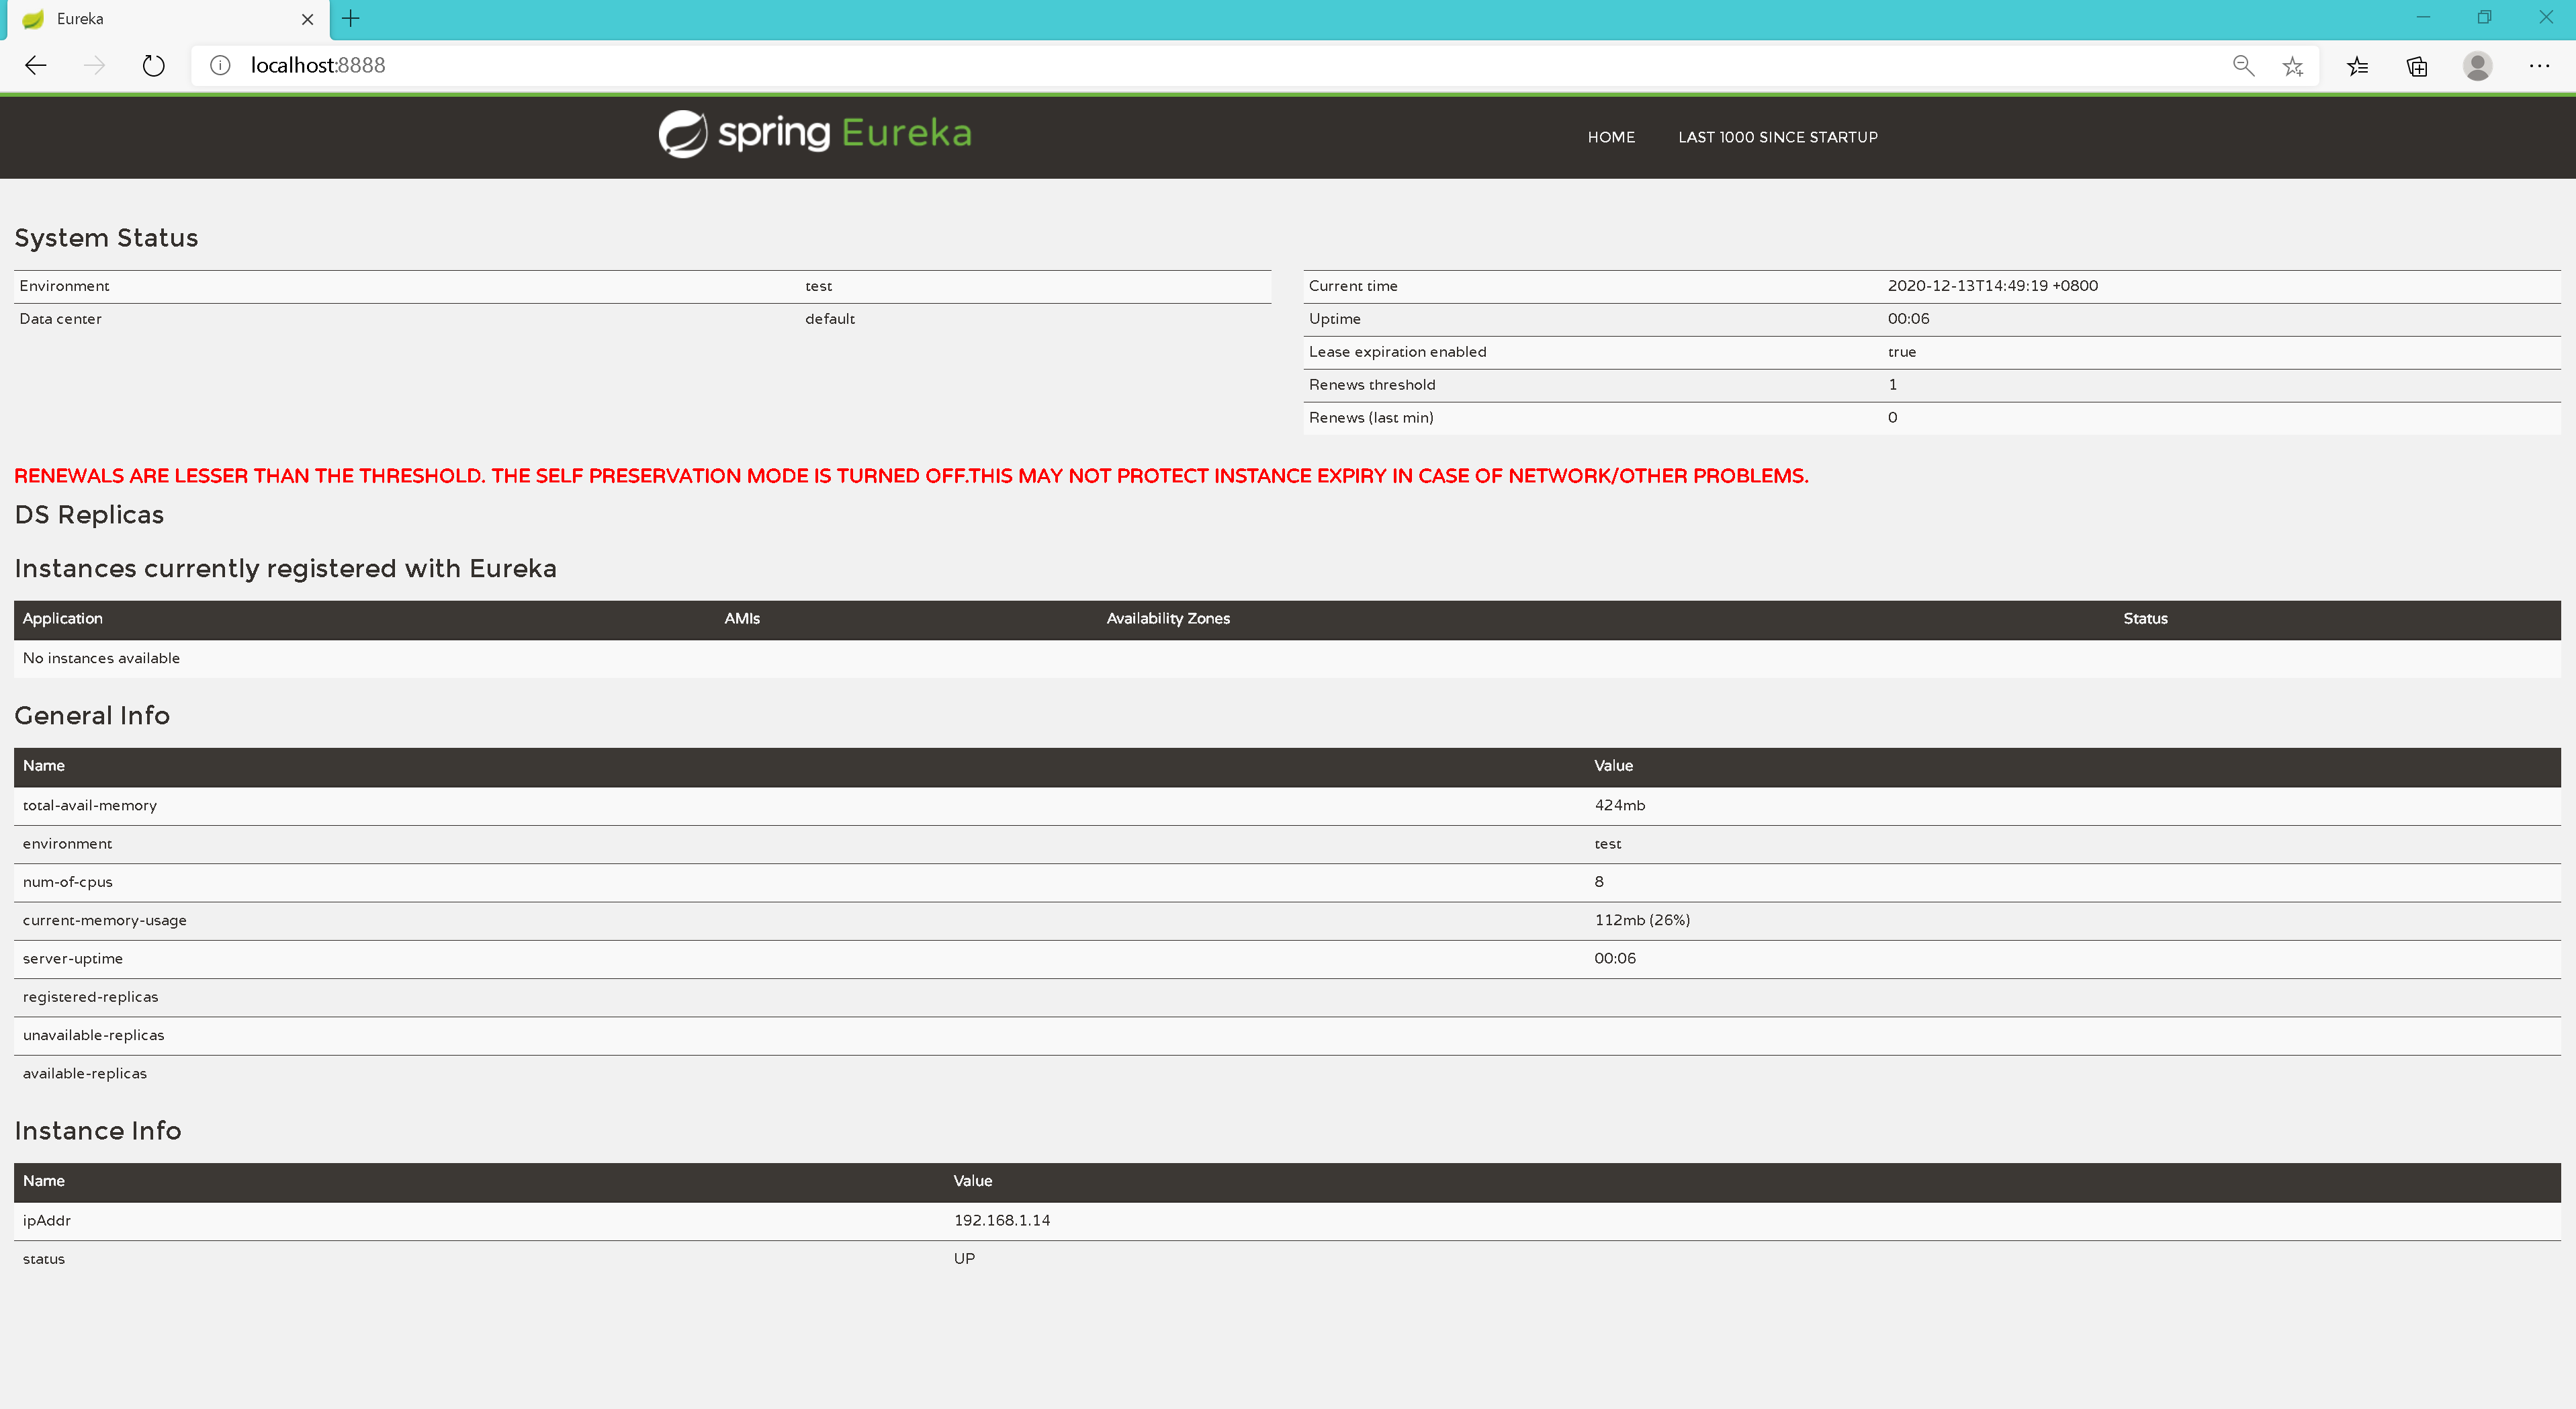Screen dimensions: 2576x1409
Task: Go to HOME in Eureka navbar
Action: click(1611, 137)
